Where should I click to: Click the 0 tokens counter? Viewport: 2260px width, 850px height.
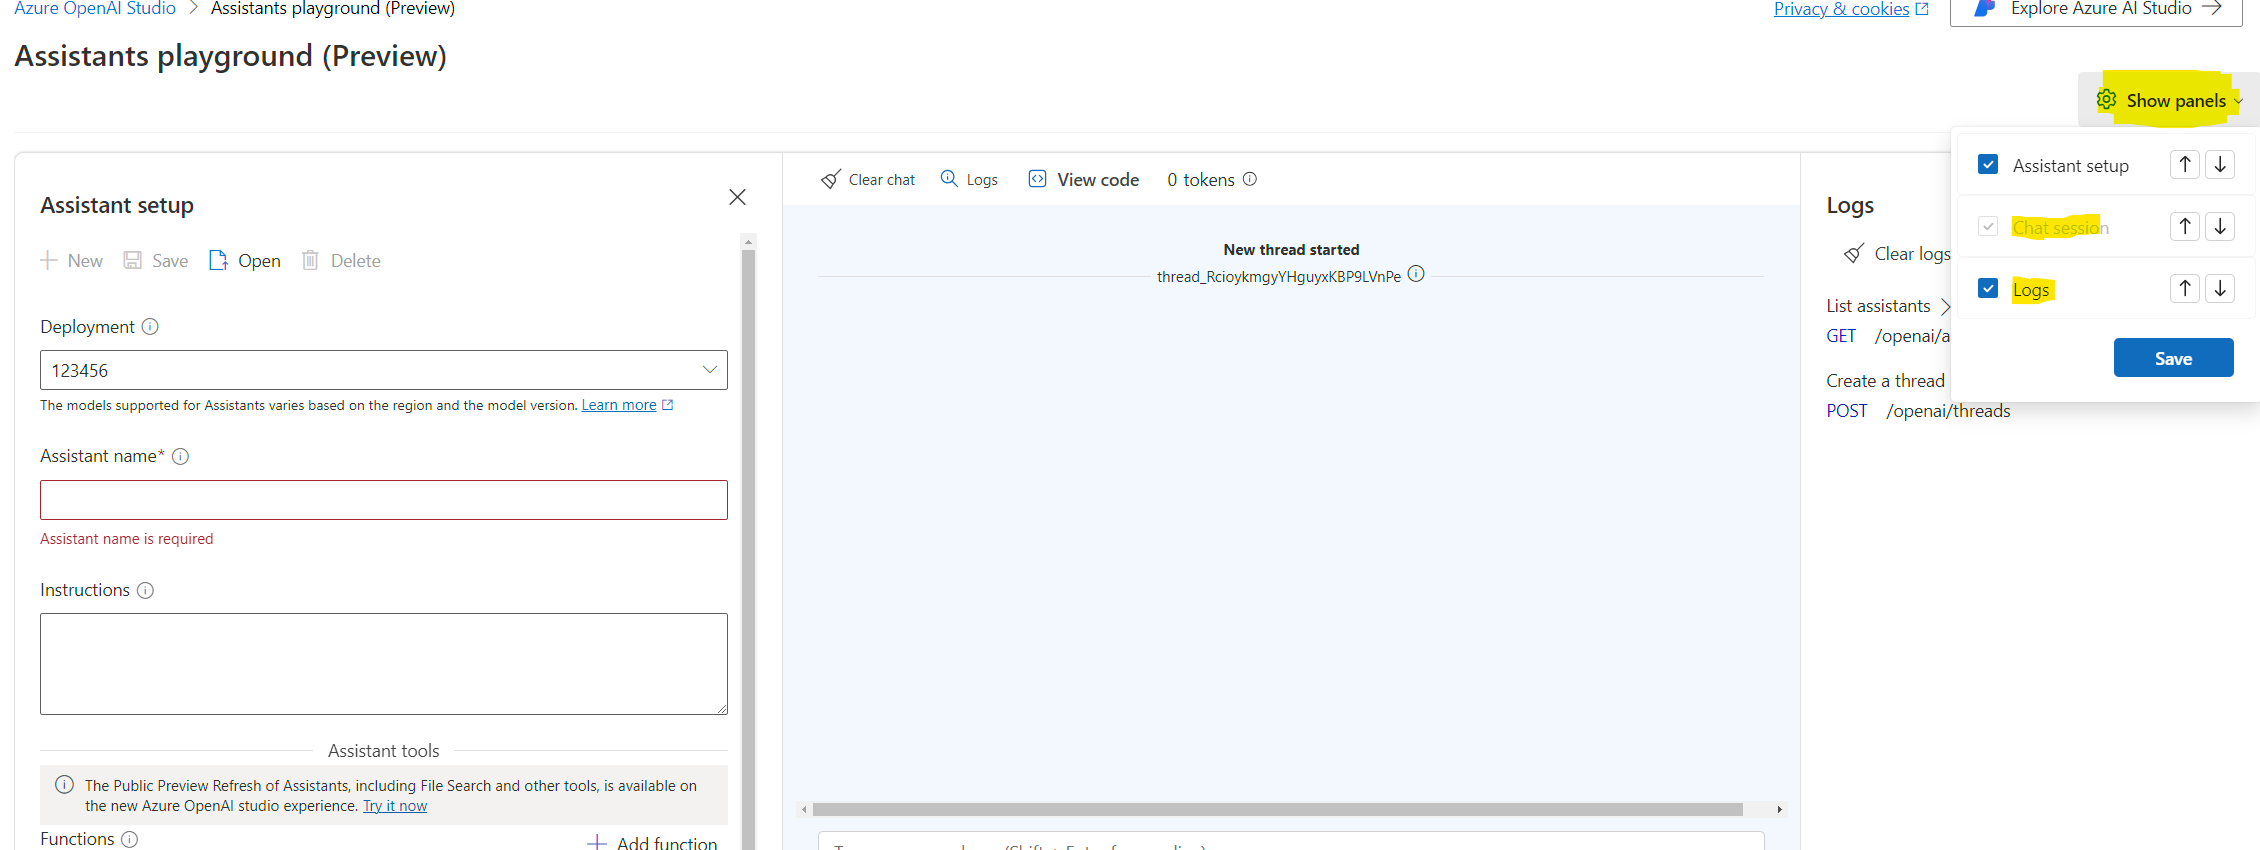point(1200,180)
